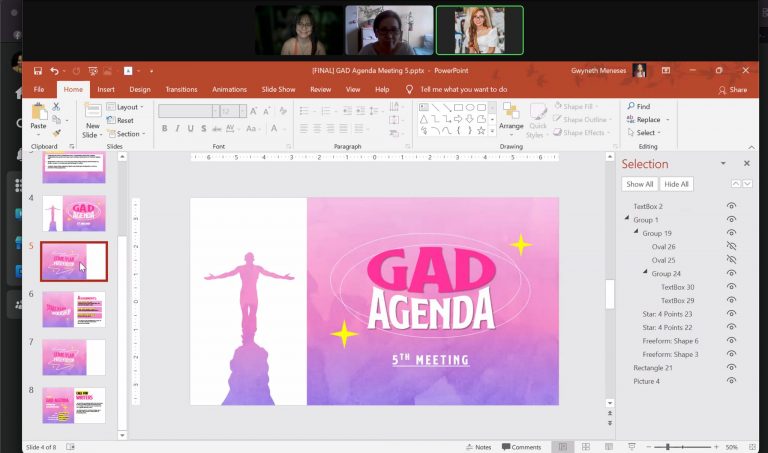Click the Save icon in quick access toolbar

pos(37,71)
